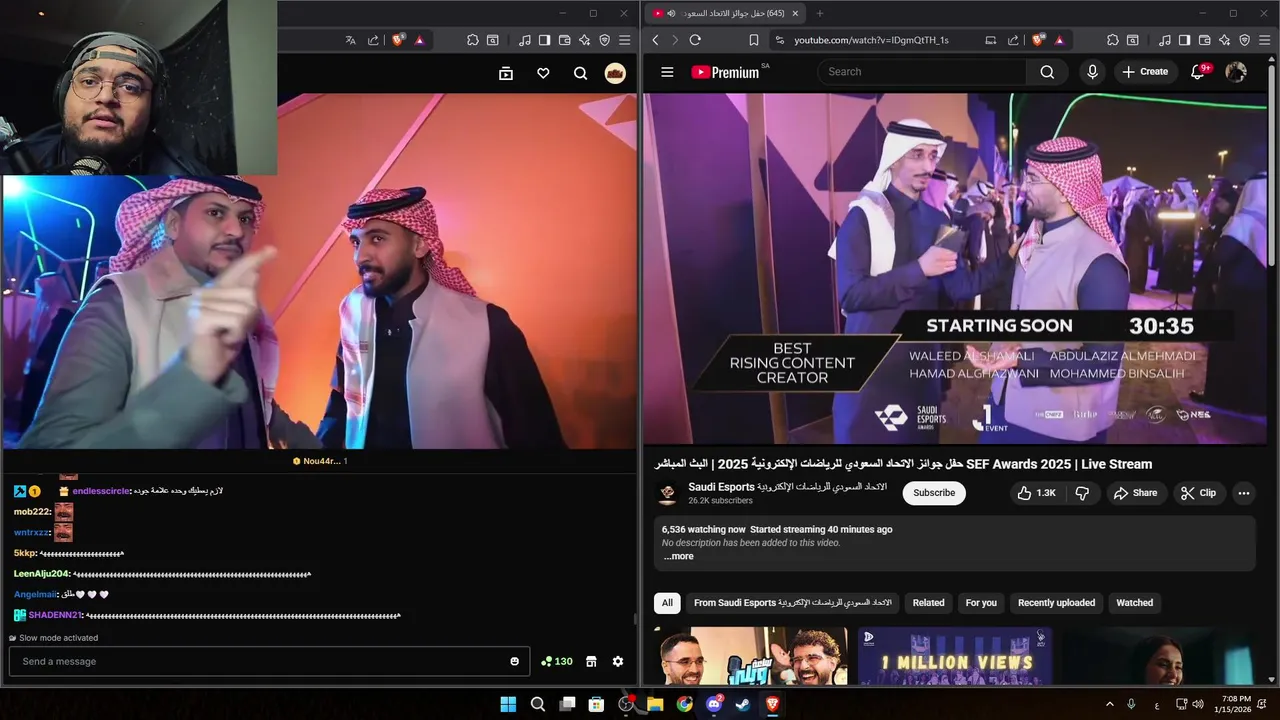Viewport: 1280px width, 720px height.
Task: Click the YouTube search magnifier button
Action: pos(1047,72)
